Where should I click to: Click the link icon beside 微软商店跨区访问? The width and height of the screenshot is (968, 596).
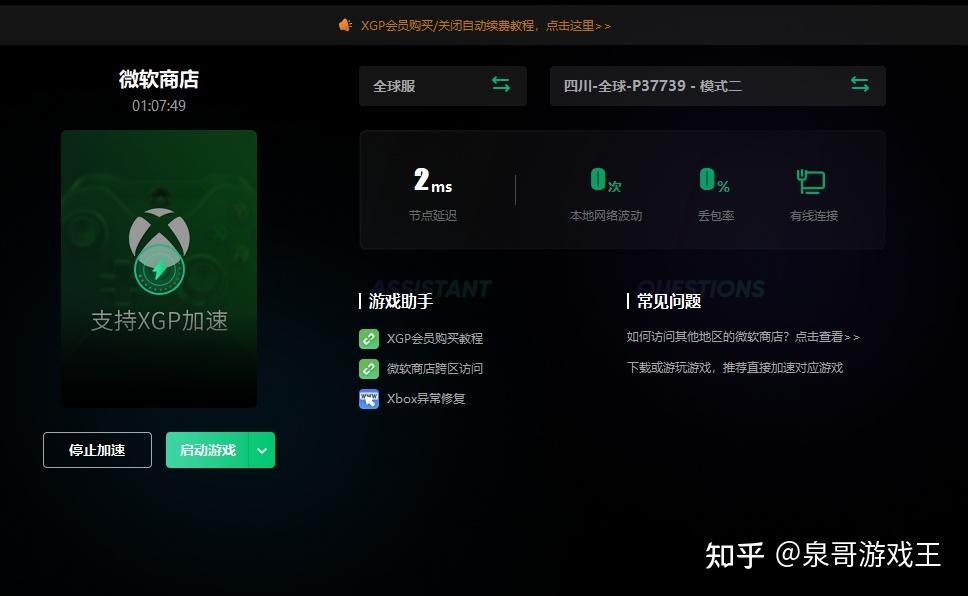(369, 368)
